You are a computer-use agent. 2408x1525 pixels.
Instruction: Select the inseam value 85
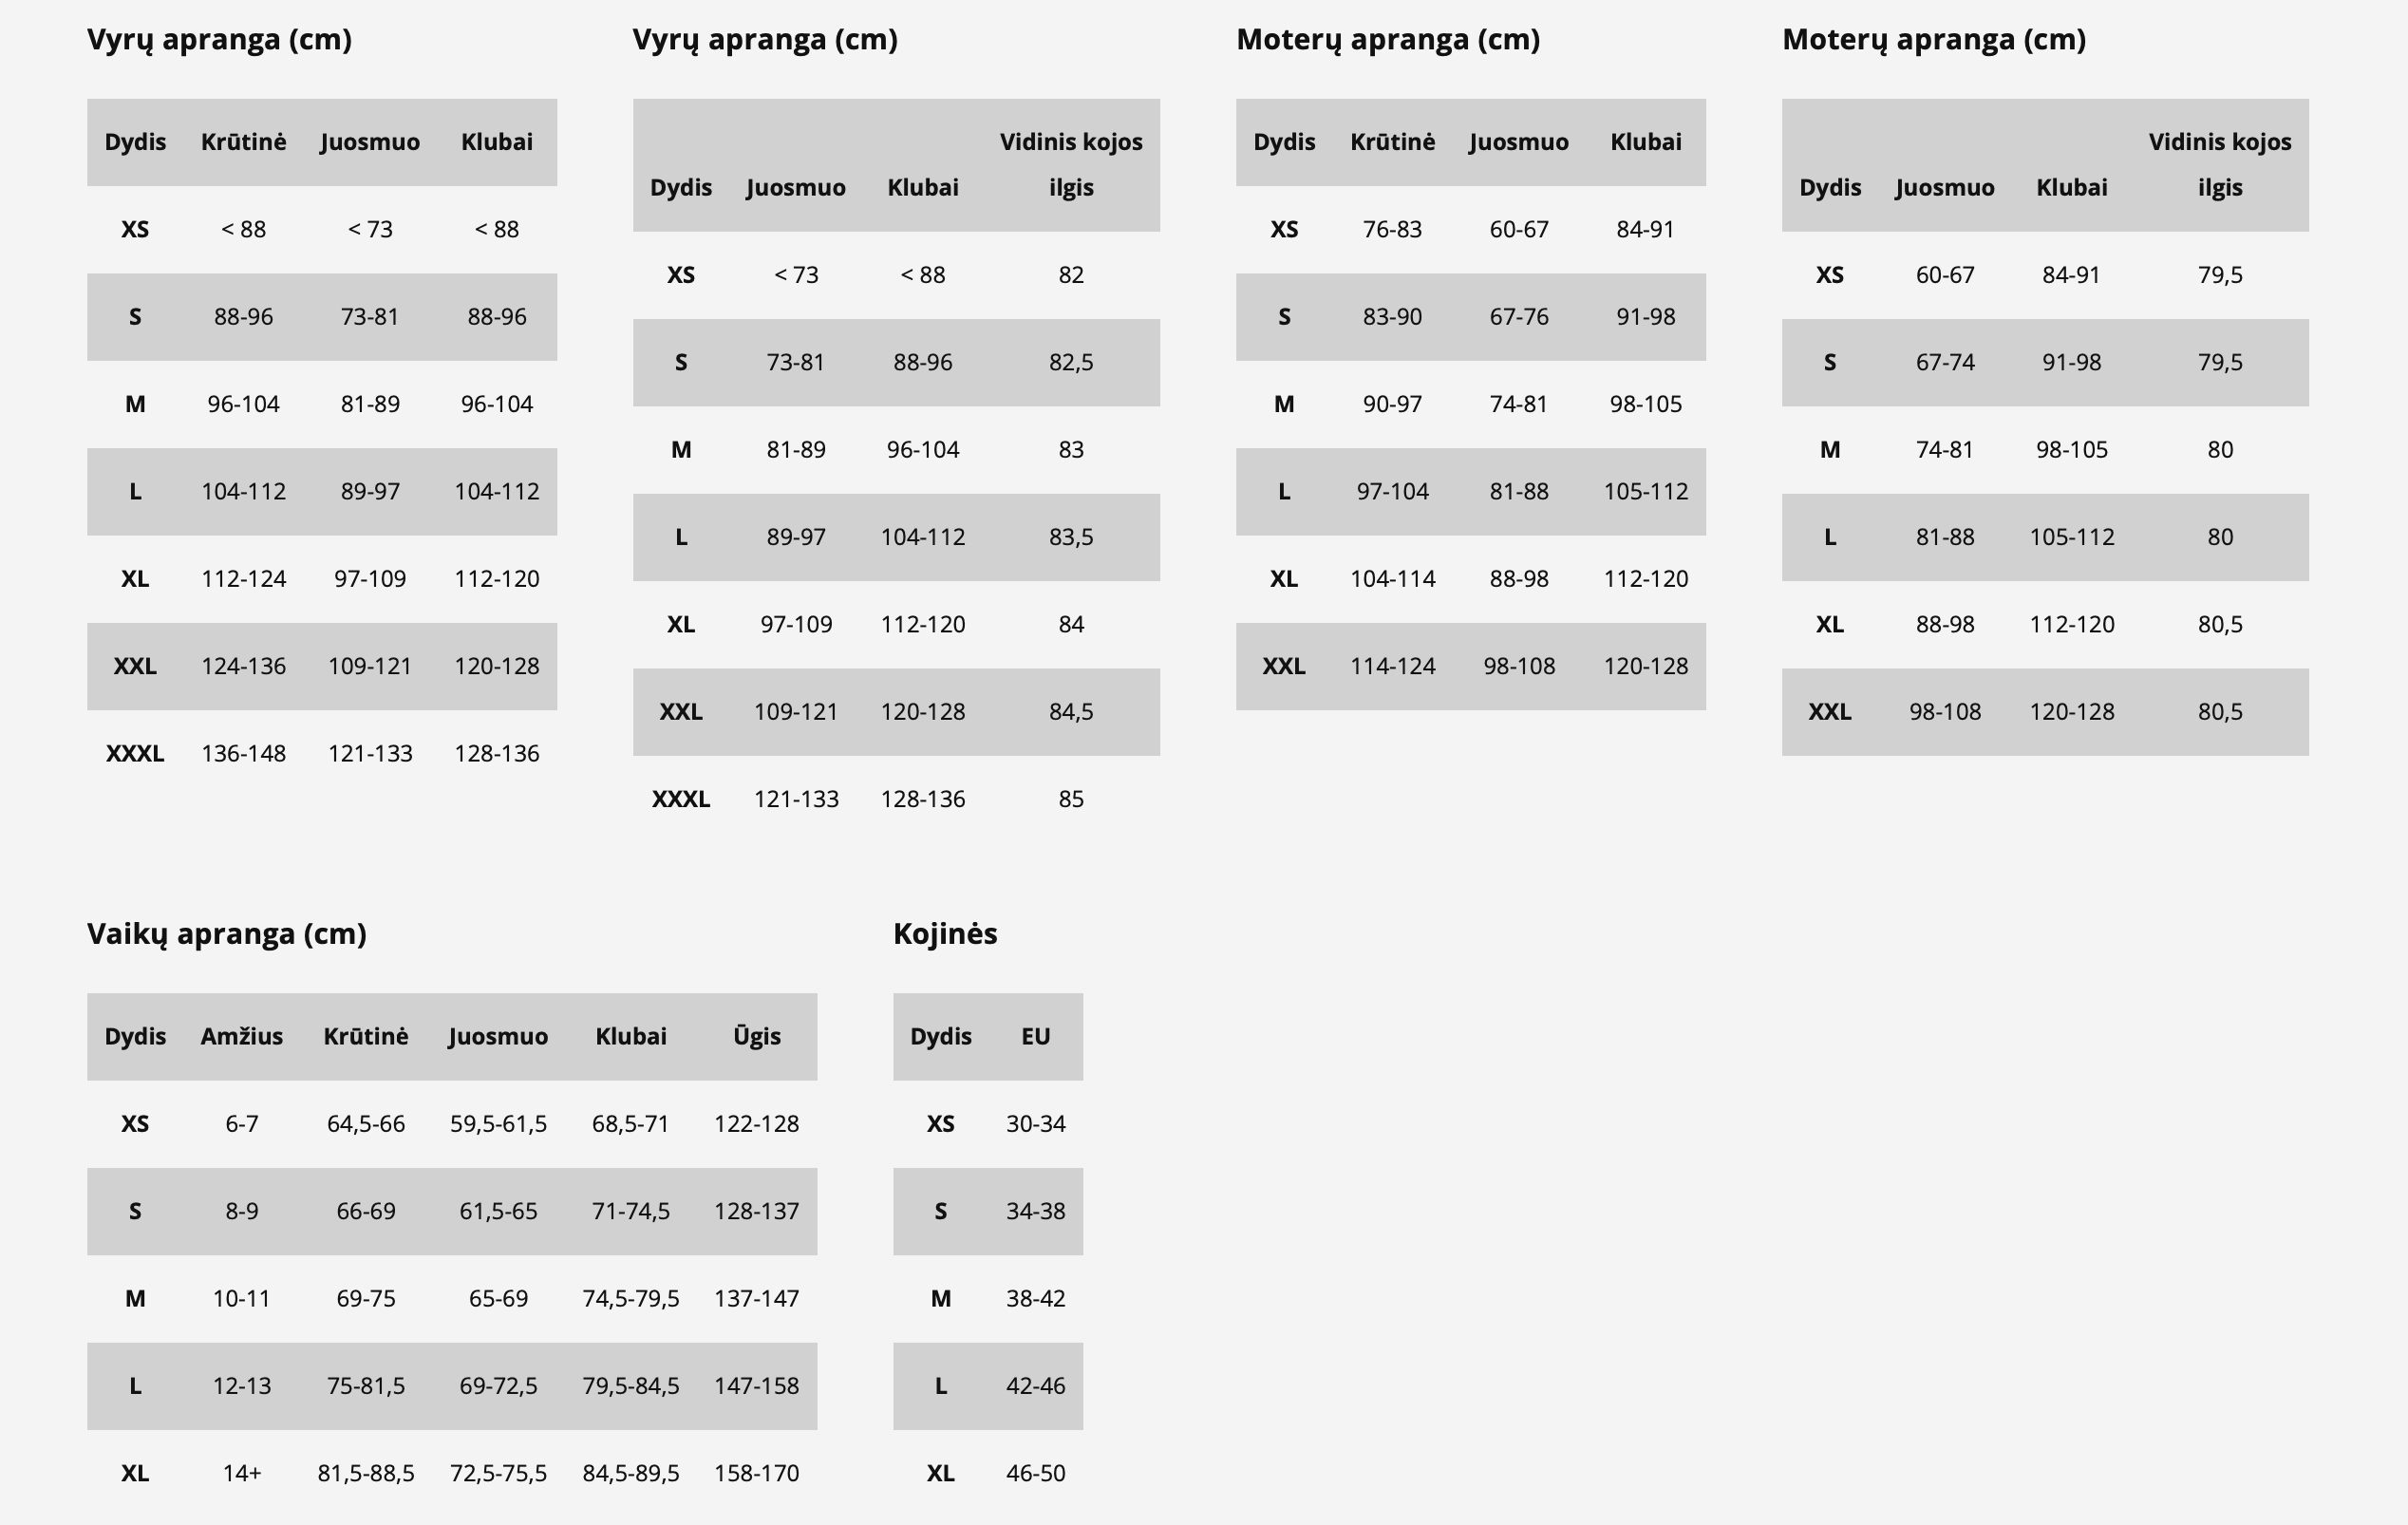[x=1071, y=800]
